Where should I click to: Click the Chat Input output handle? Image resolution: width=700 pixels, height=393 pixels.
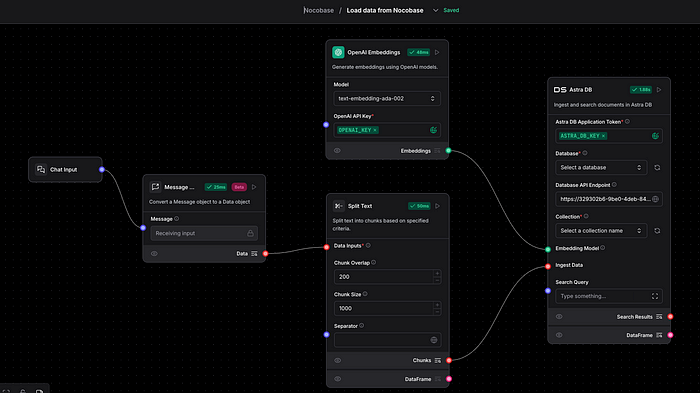pos(102,170)
